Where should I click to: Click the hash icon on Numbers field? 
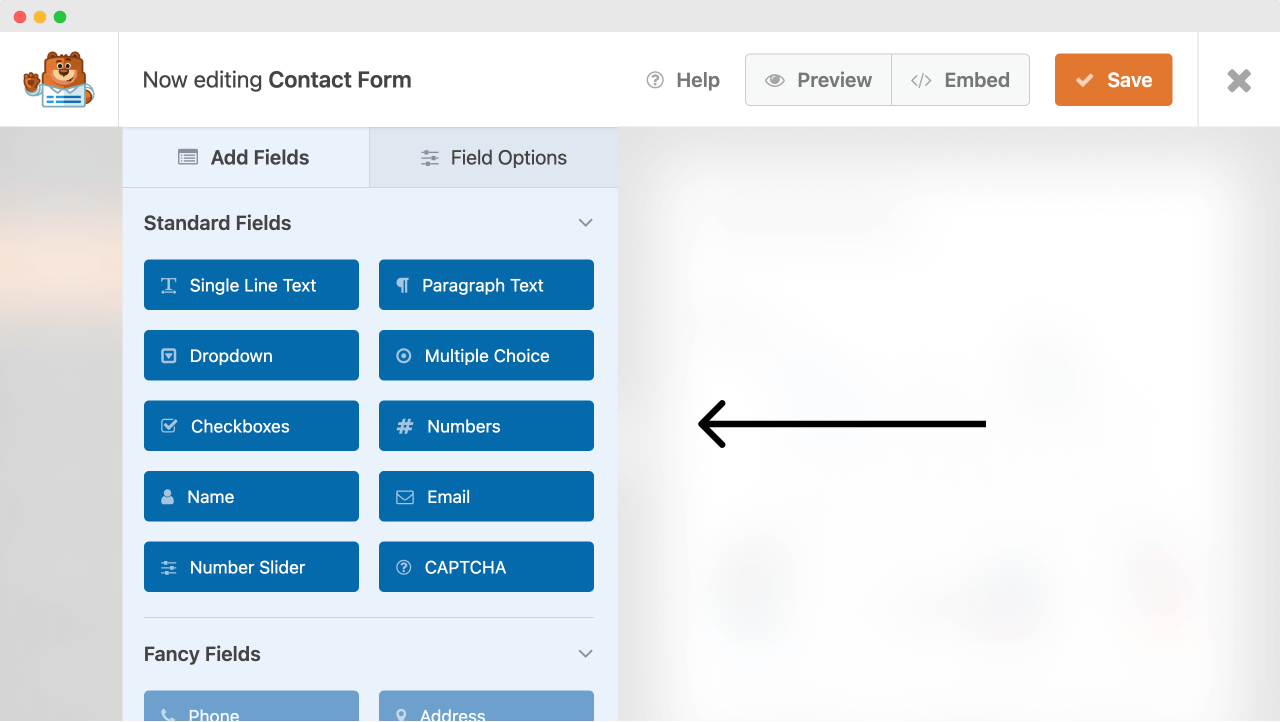[x=405, y=426]
